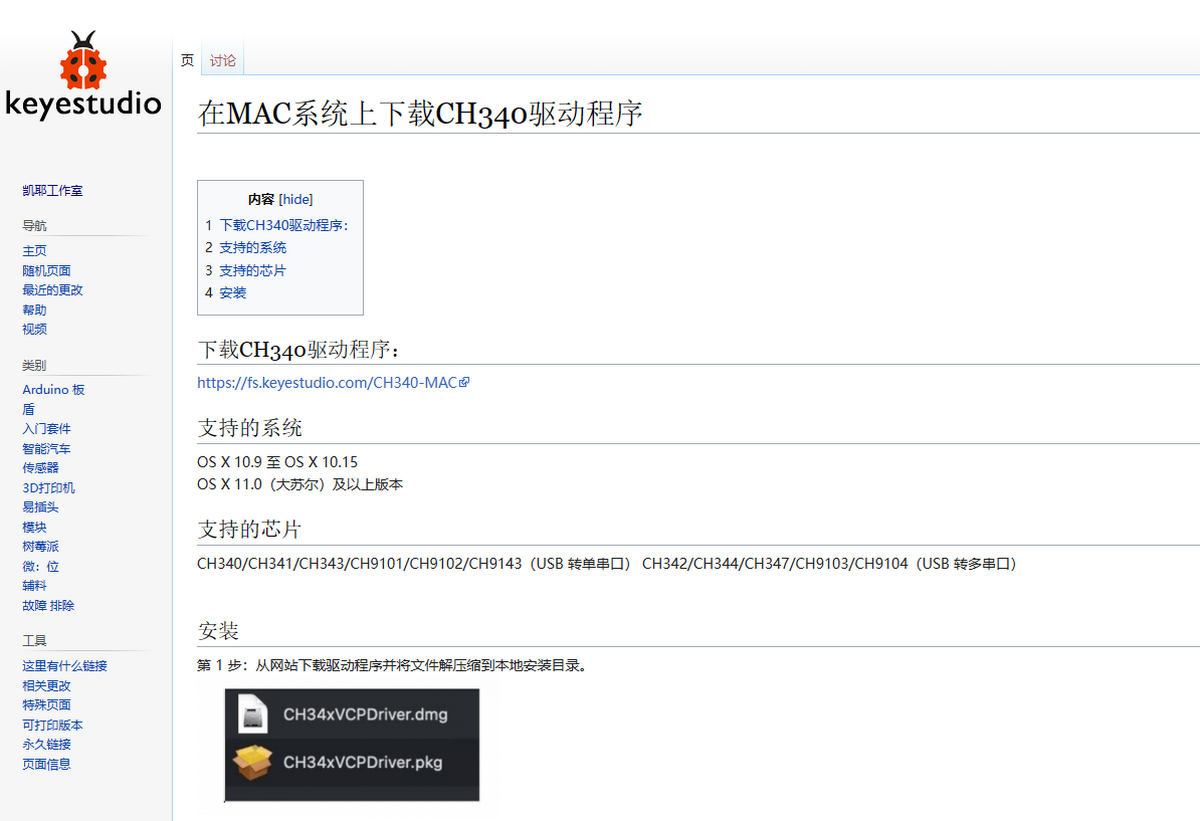Click the external link icon after CH340-MAC URL
Screen dimensions: 1200x821
[x=464, y=382]
